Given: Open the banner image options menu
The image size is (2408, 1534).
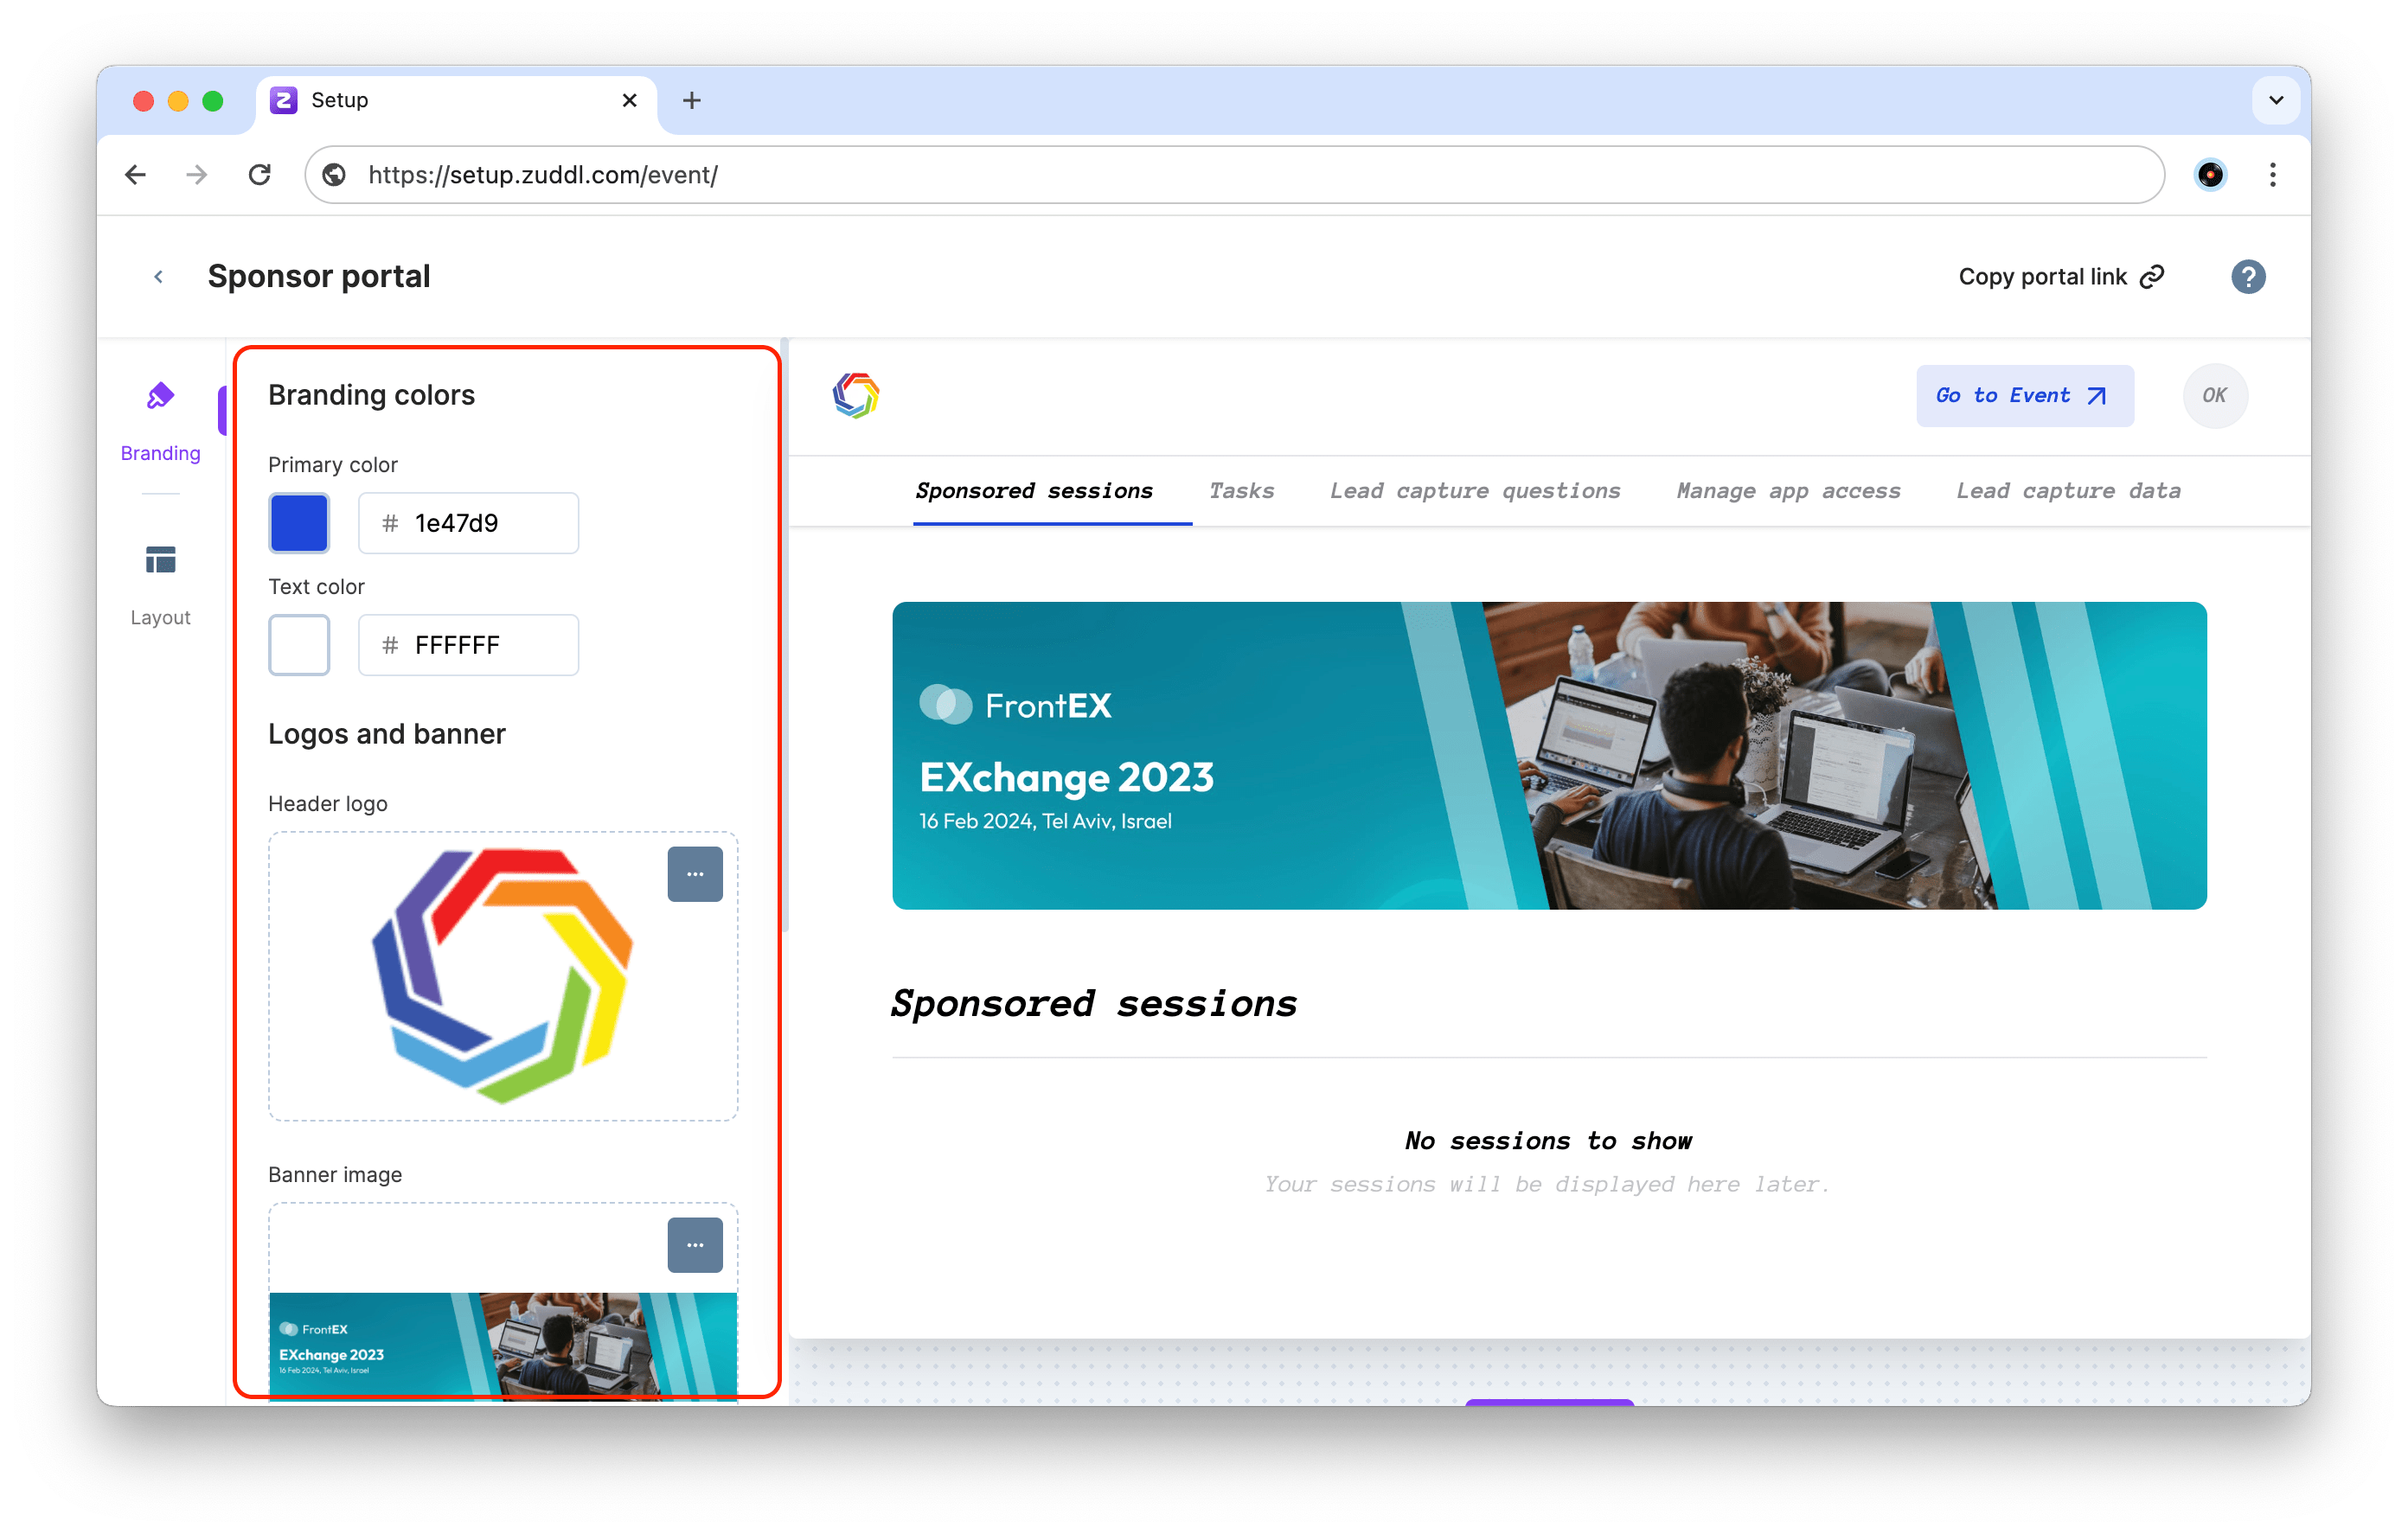Looking at the screenshot, I should tap(695, 1245).
